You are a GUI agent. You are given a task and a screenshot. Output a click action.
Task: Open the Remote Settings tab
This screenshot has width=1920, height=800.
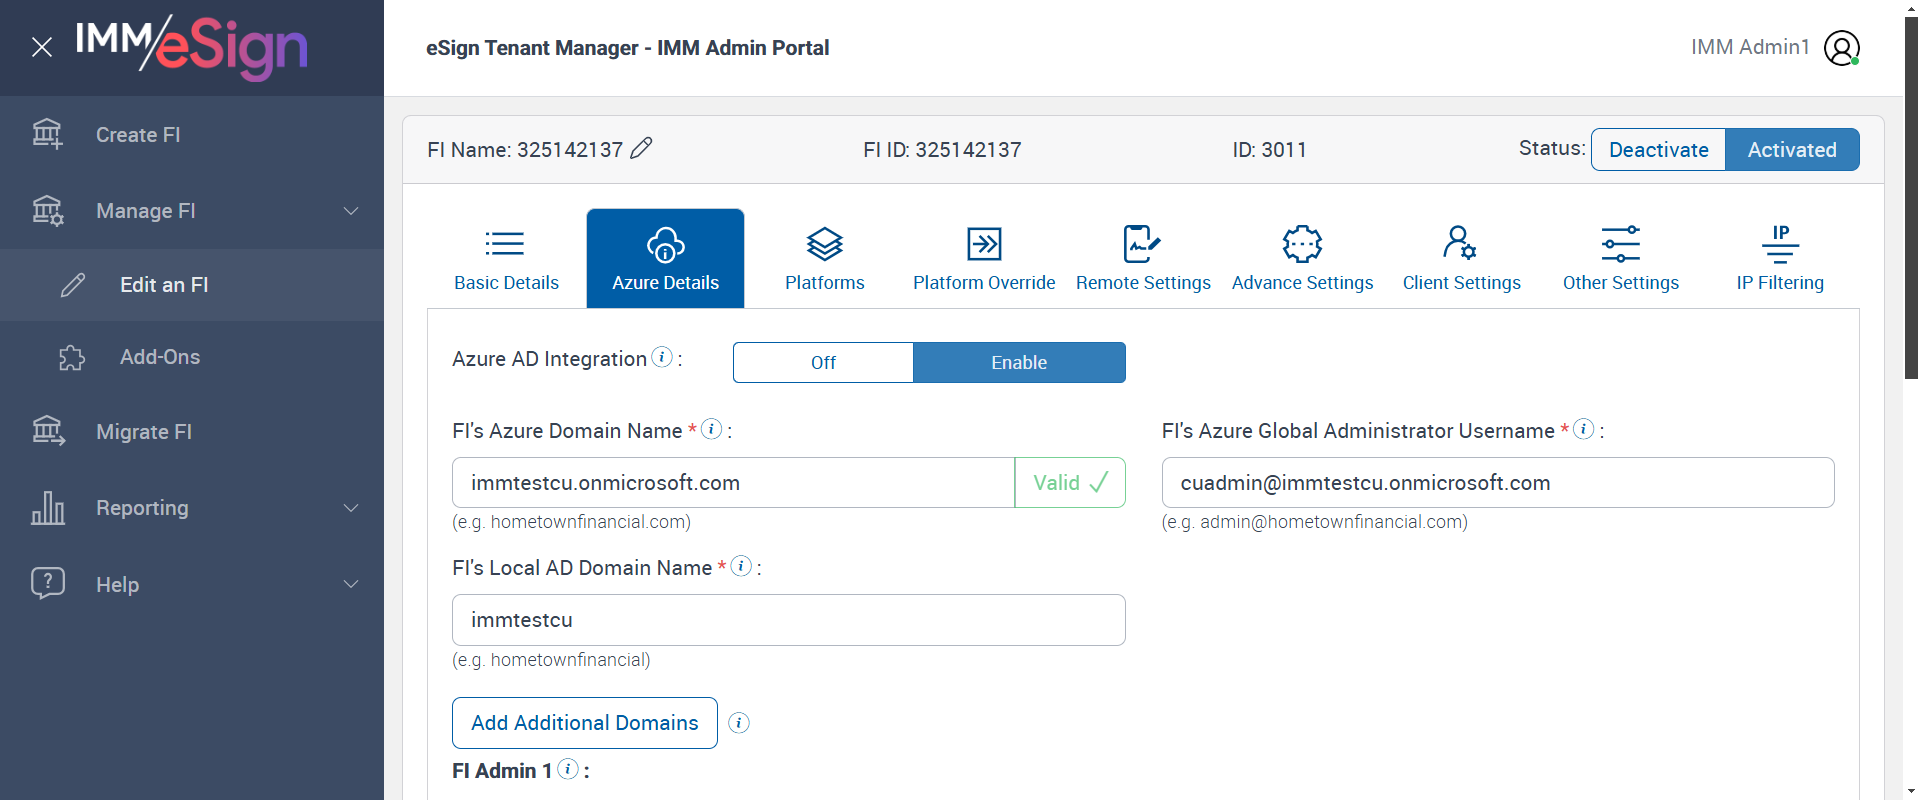click(x=1143, y=259)
